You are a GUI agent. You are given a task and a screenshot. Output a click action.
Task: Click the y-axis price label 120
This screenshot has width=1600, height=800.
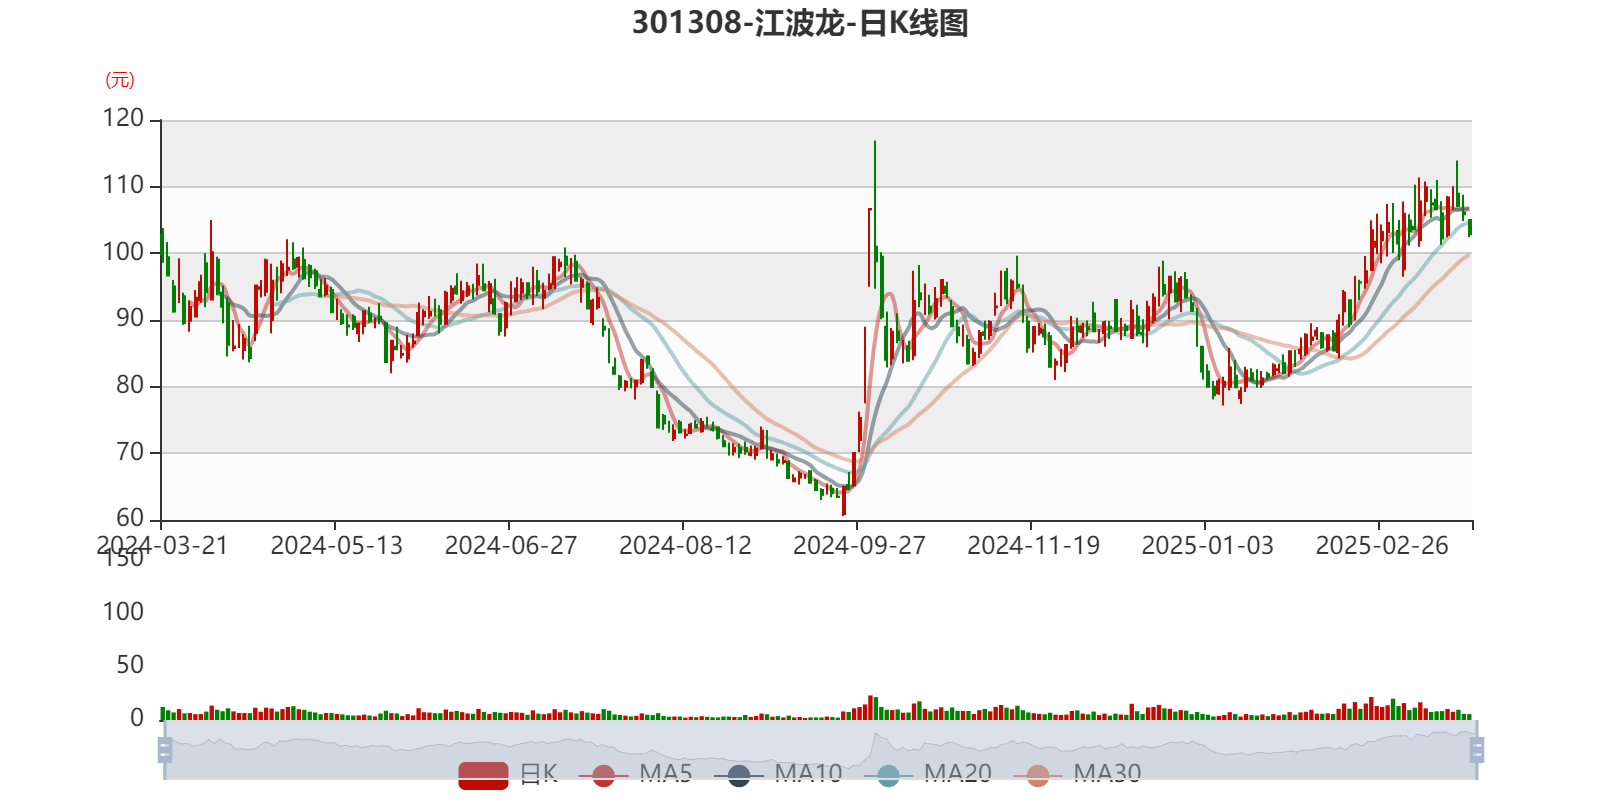click(x=123, y=119)
